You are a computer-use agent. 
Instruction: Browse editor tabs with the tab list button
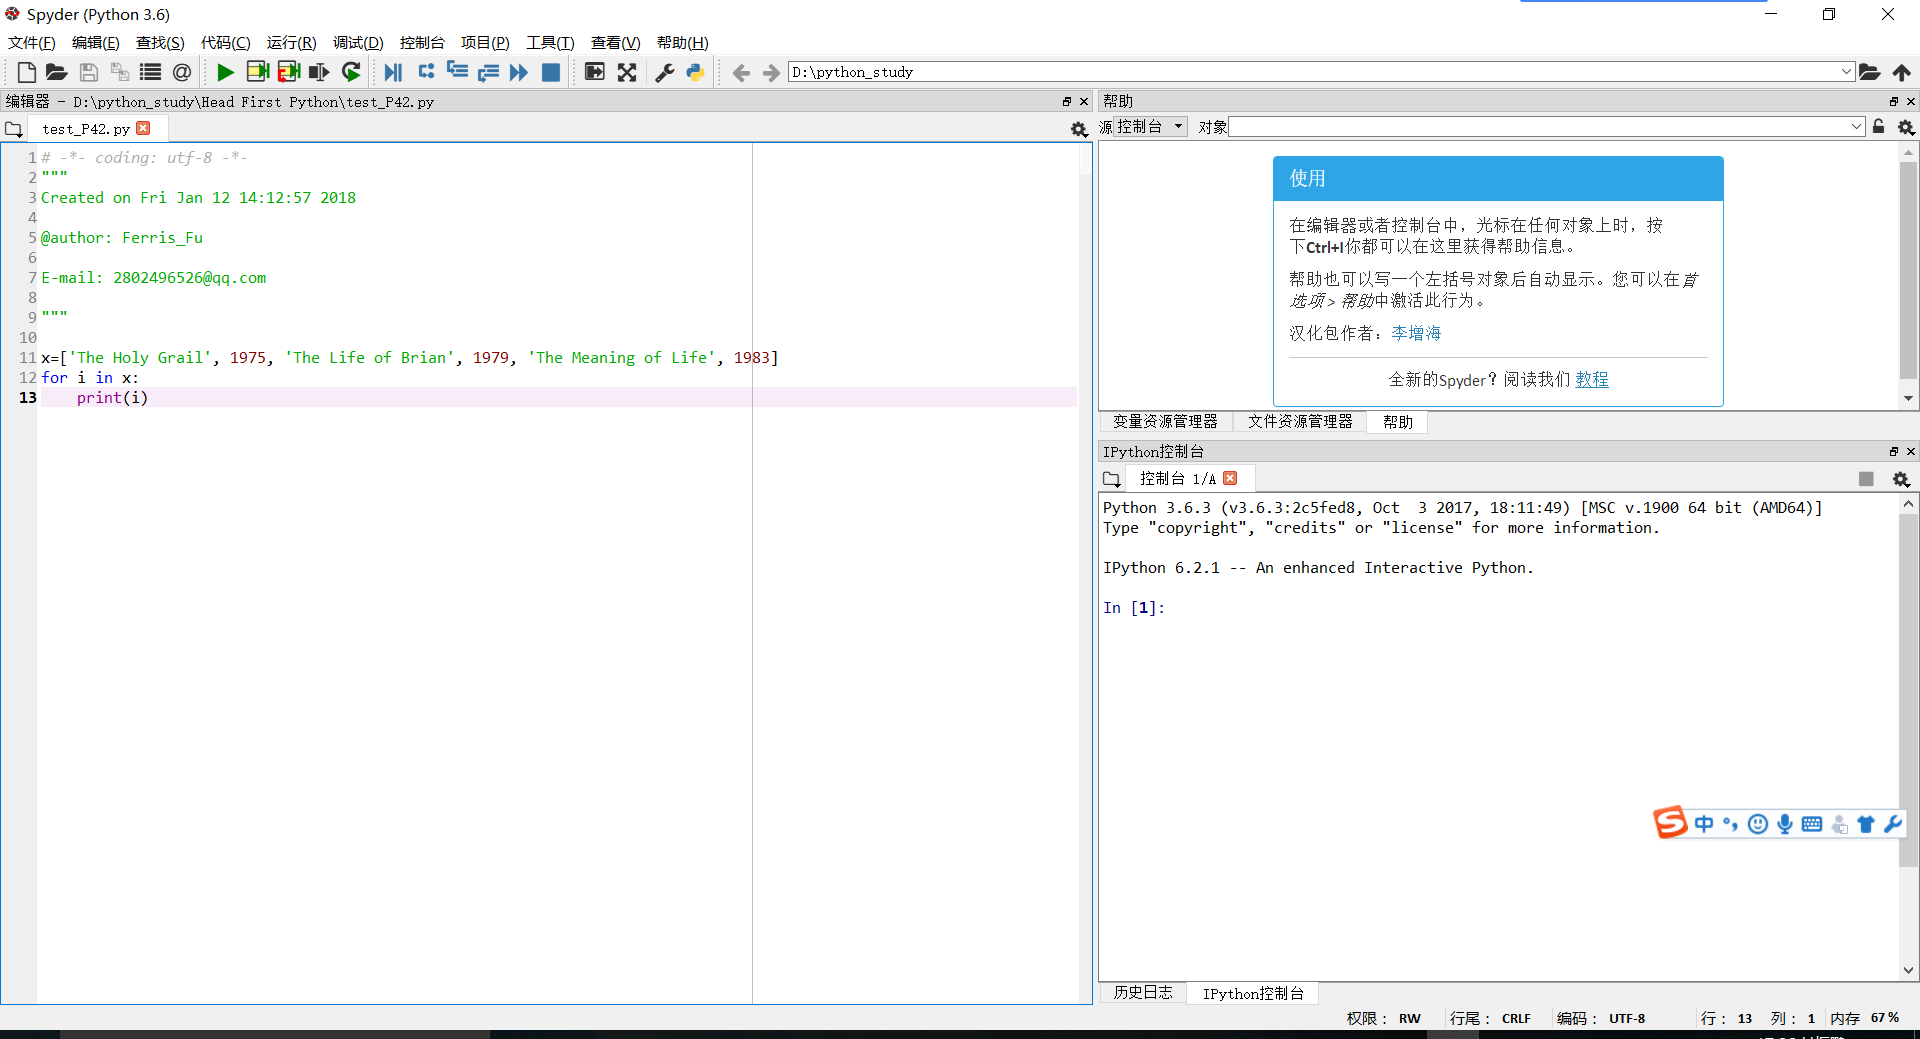[13, 129]
